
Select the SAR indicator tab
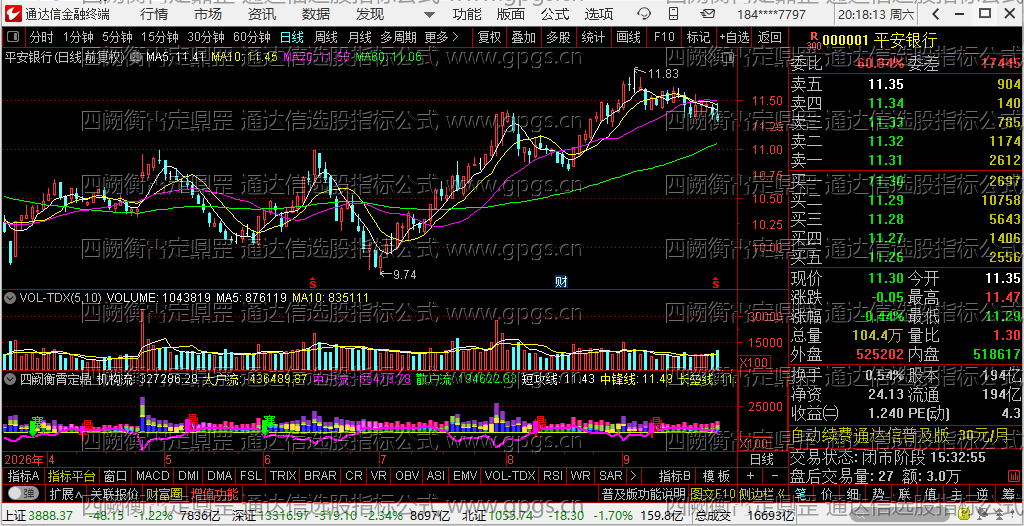pyautogui.click(x=611, y=475)
